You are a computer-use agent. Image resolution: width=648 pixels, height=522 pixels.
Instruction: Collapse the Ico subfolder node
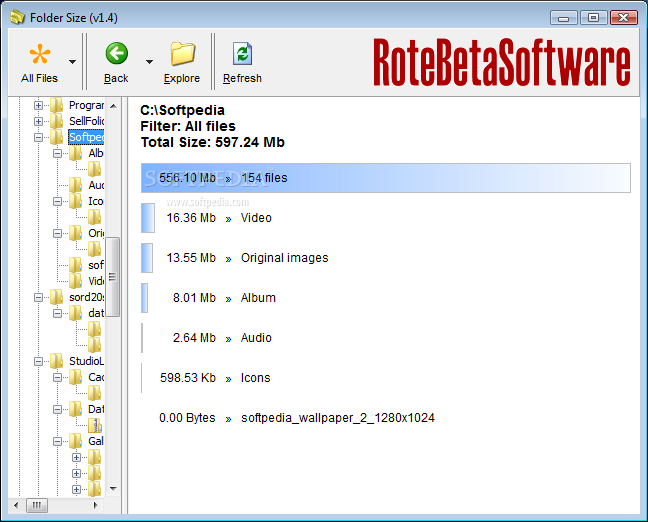click(x=57, y=201)
